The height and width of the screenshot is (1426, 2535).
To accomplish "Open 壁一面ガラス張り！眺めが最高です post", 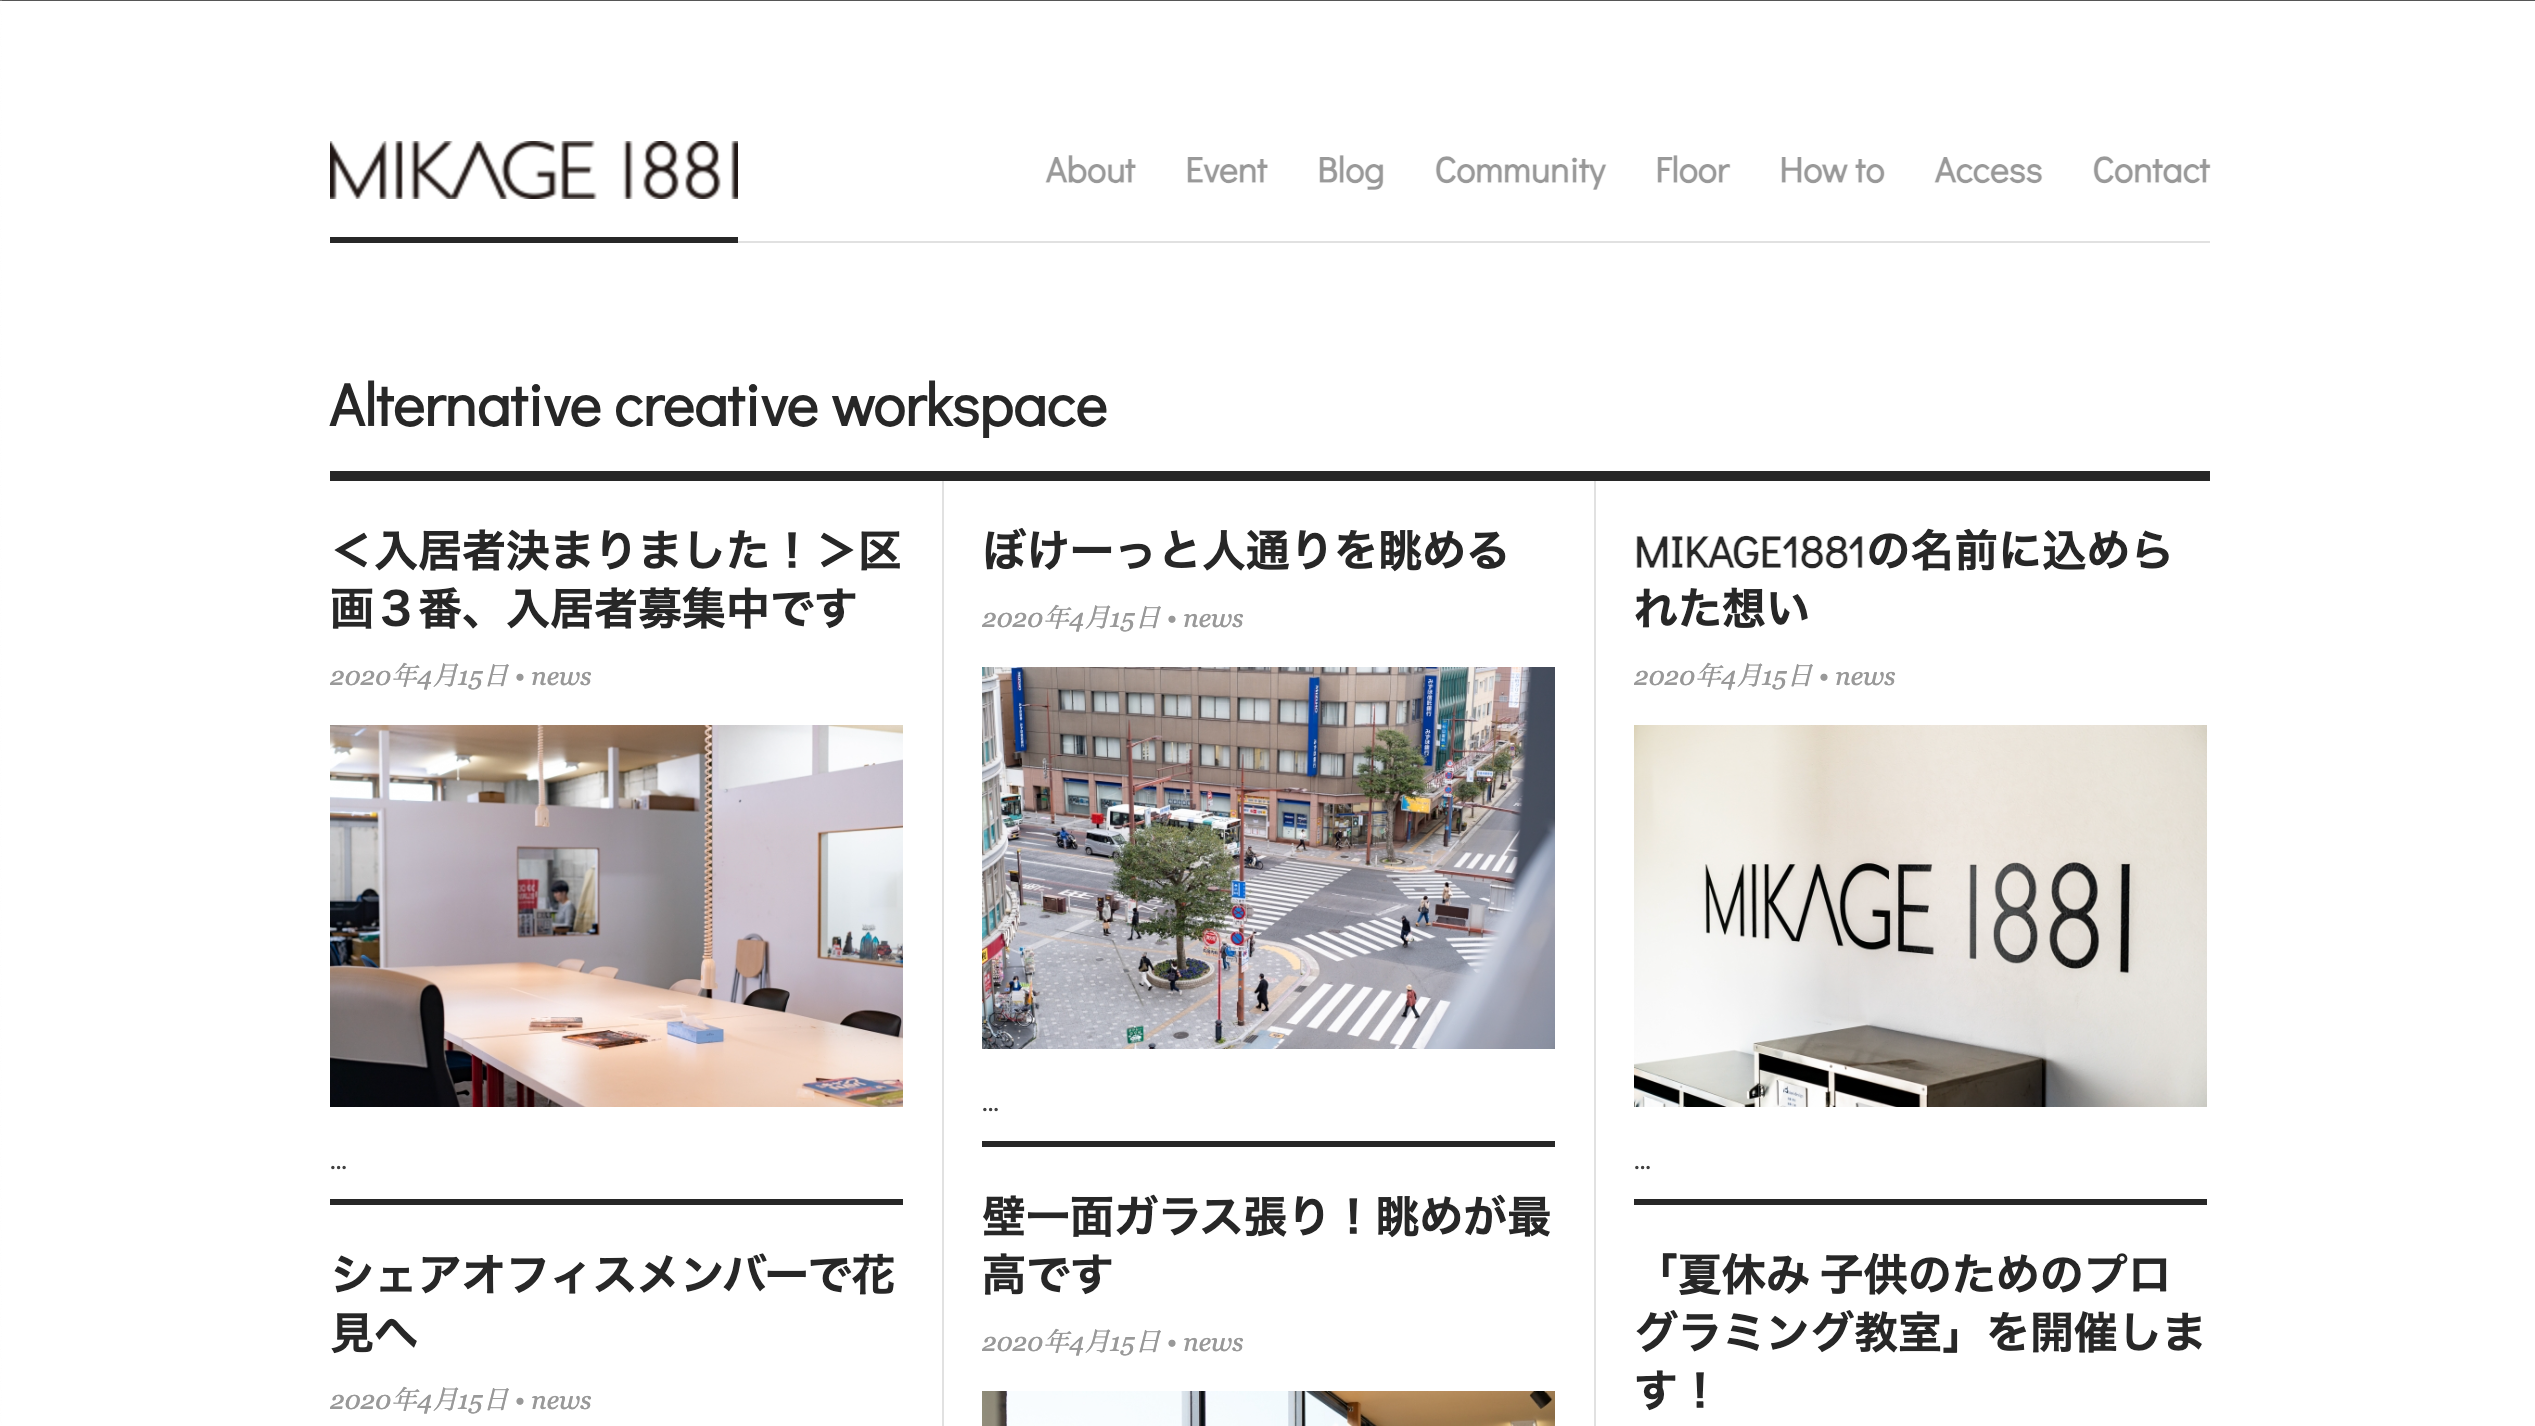I will [x=1268, y=1246].
